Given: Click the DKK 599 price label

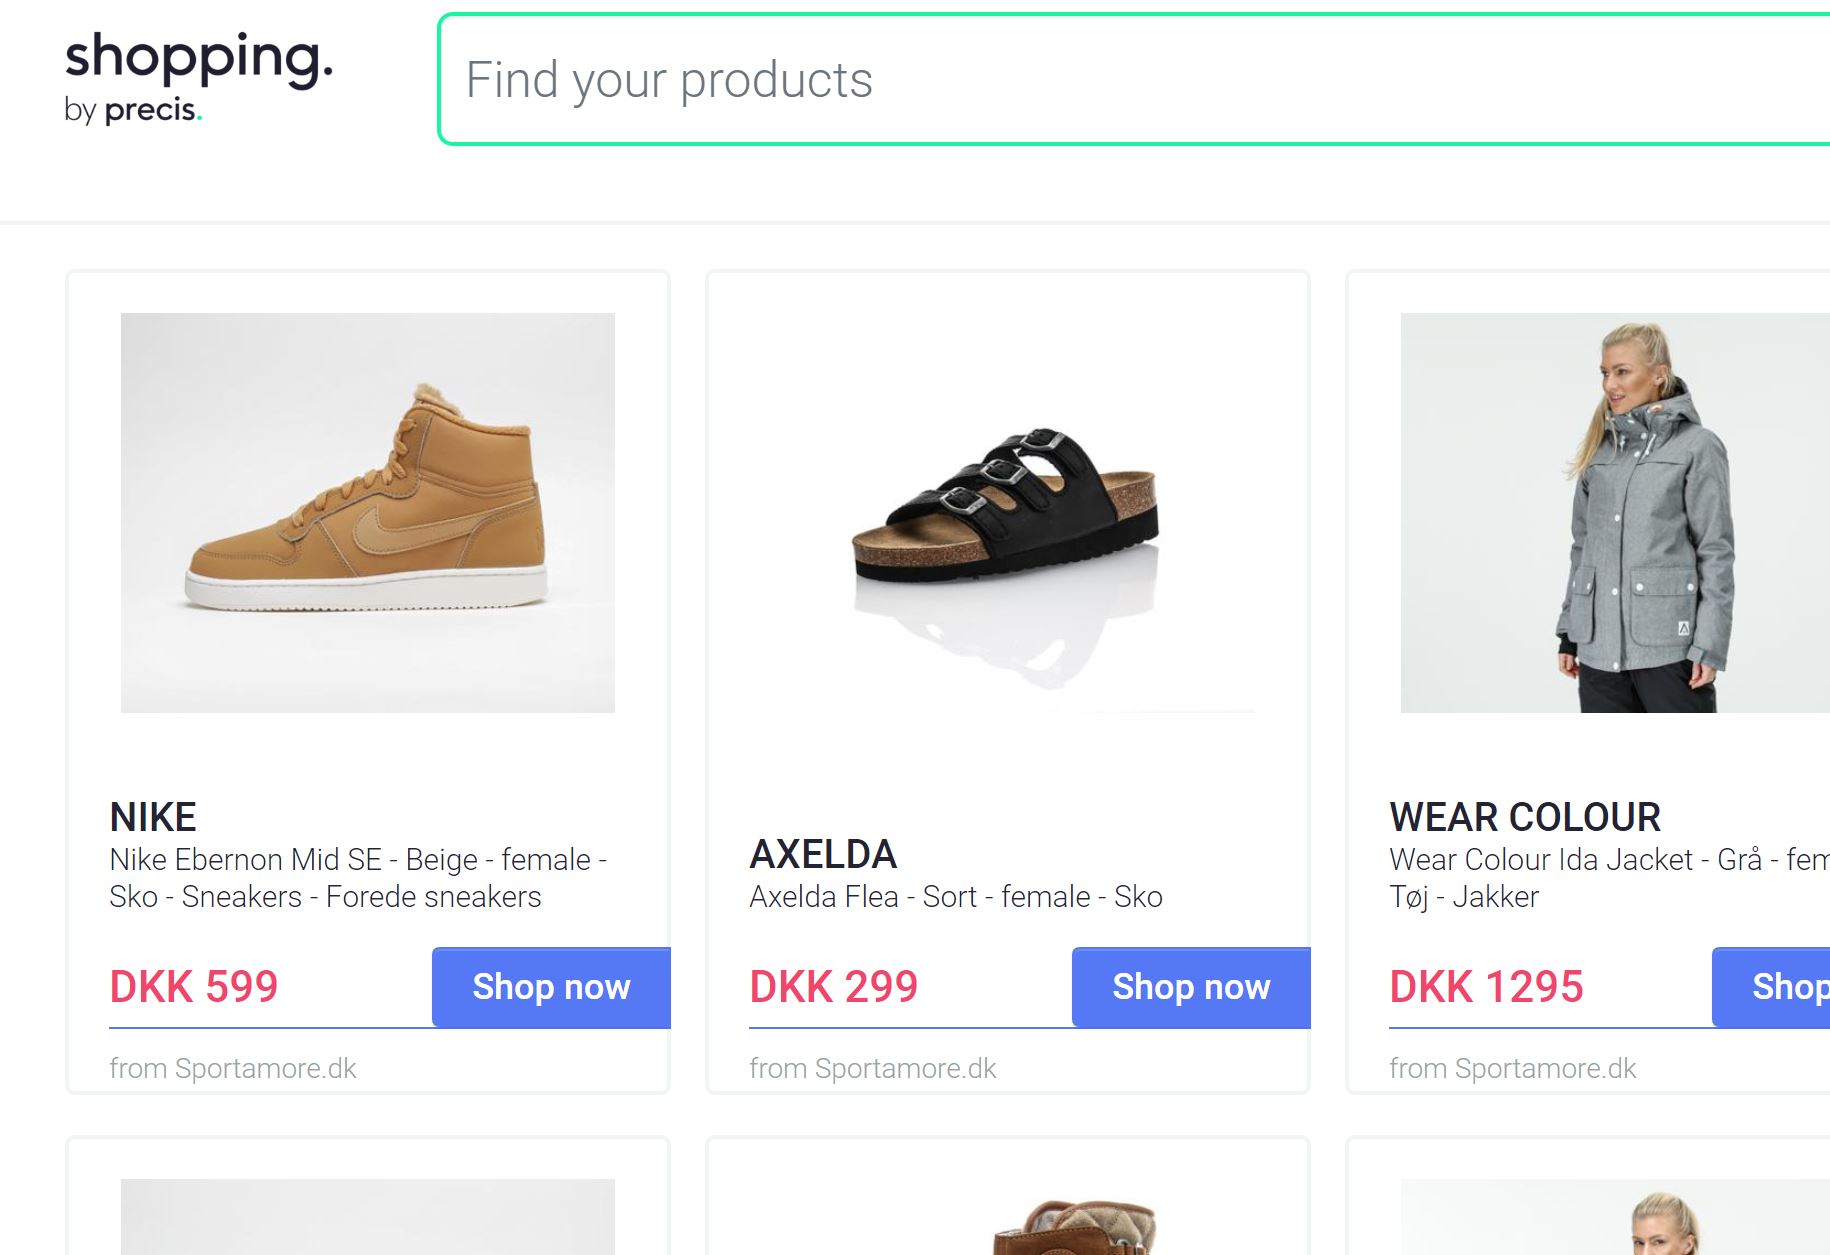Looking at the screenshot, I should point(193,987).
